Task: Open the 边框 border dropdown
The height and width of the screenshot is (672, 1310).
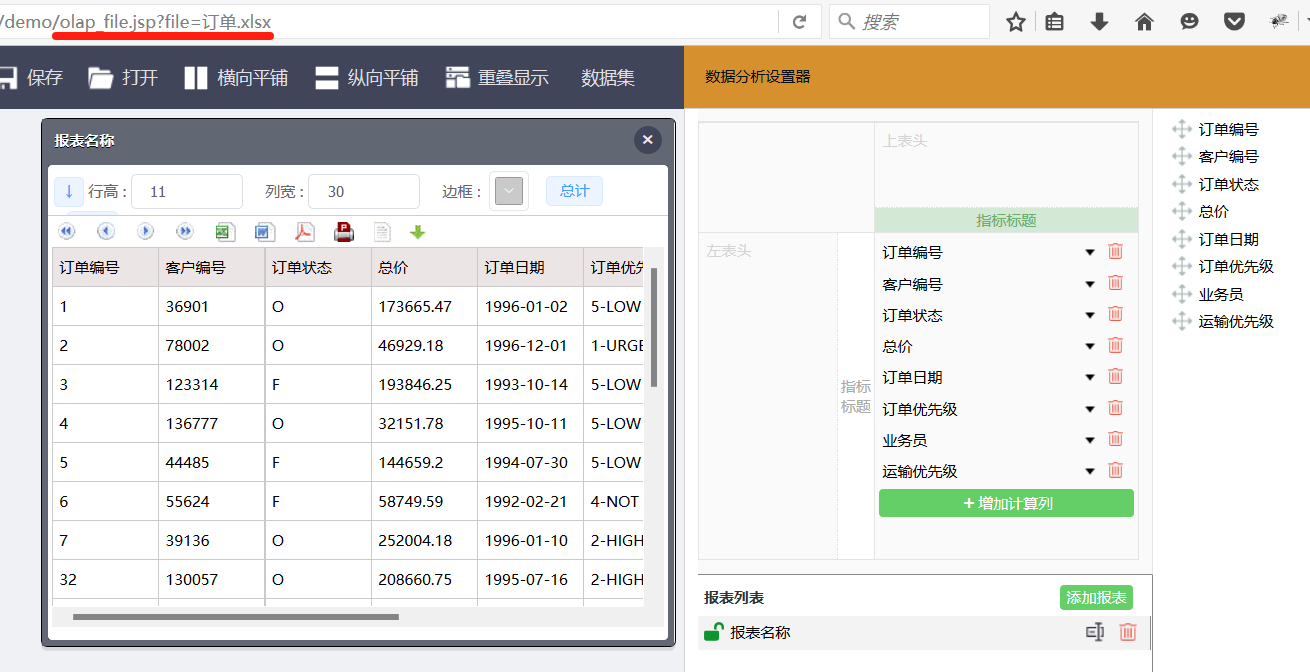Action: tap(509, 191)
